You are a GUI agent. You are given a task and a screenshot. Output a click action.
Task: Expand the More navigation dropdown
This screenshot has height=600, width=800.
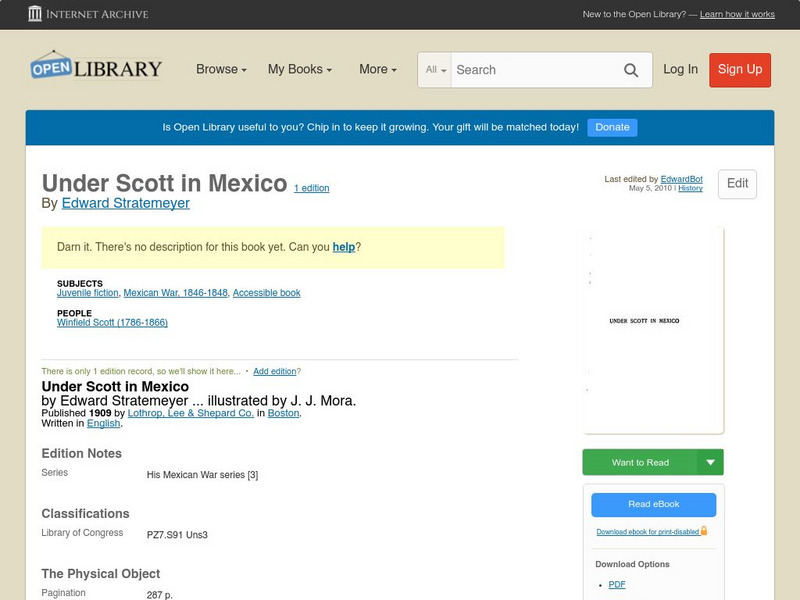tap(376, 70)
